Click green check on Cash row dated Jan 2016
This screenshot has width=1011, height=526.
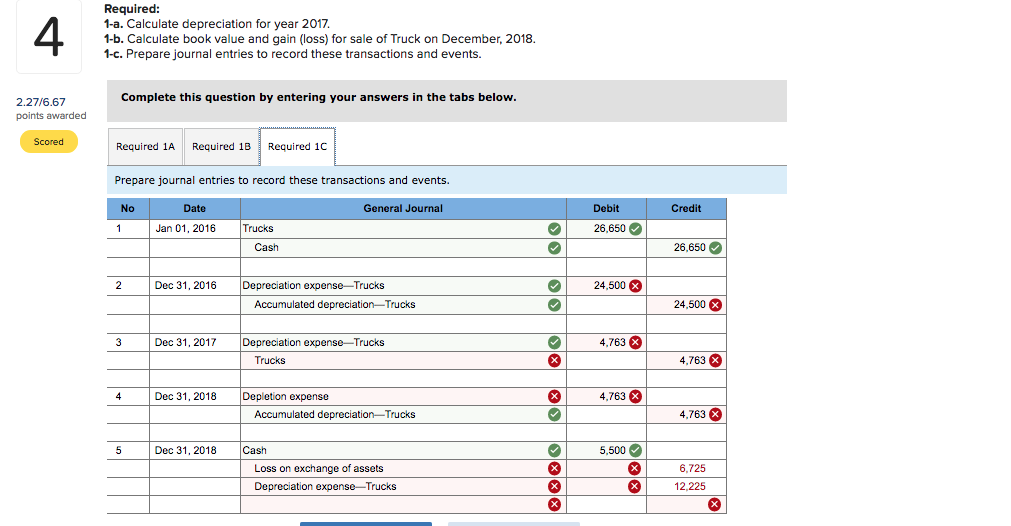tap(554, 248)
